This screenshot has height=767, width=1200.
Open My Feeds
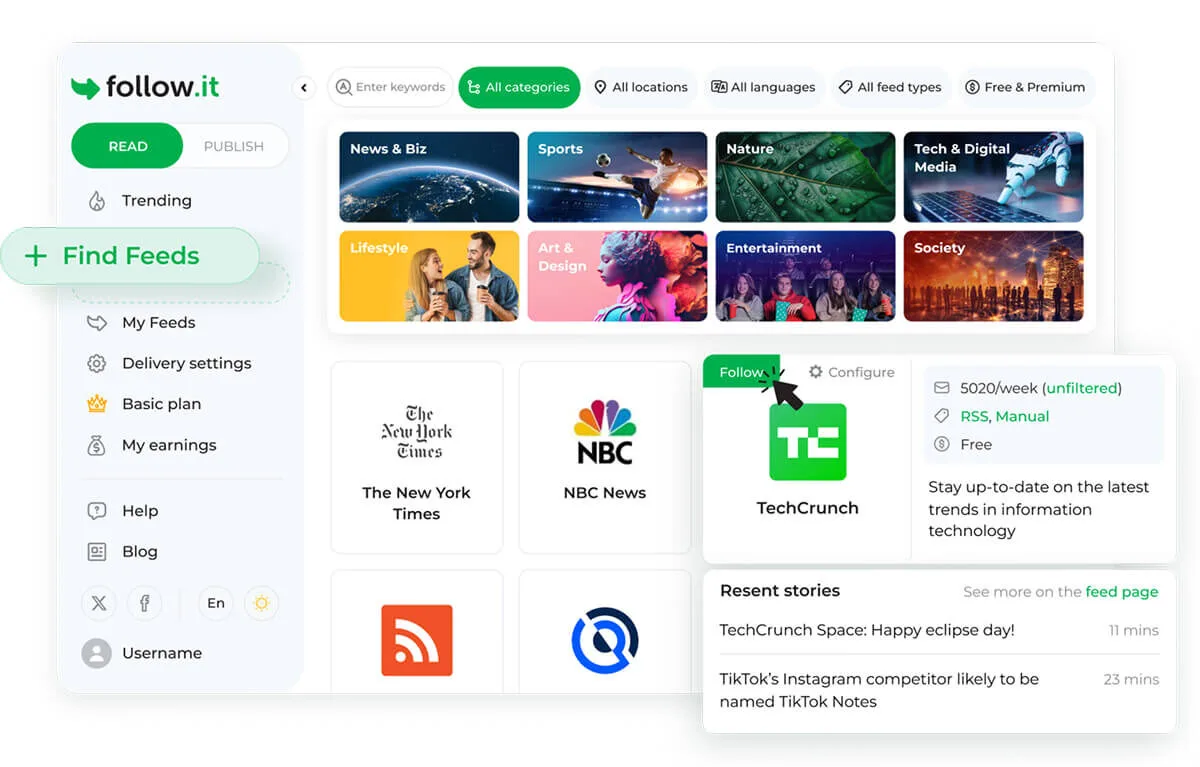[x=158, y=323]
